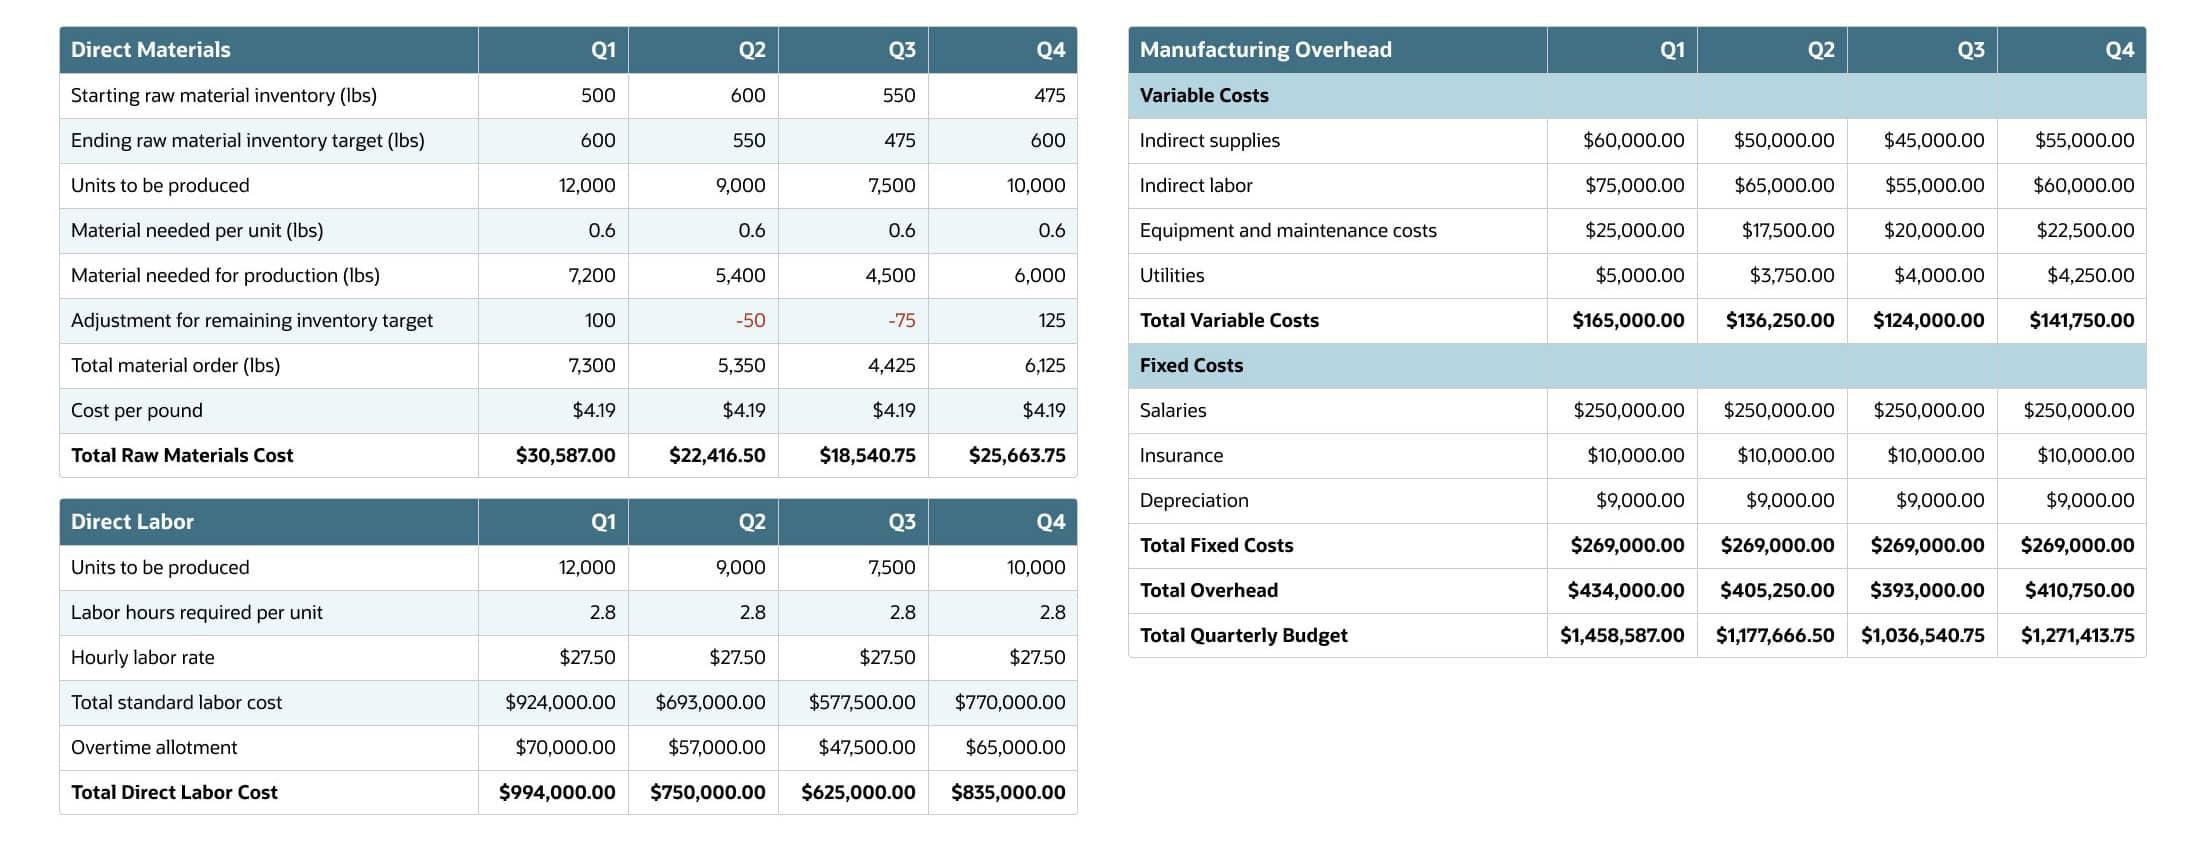2210x841 pixels.
Task: Click the Total Quarterly Budget label
Action: click(x=1244, y=636)
